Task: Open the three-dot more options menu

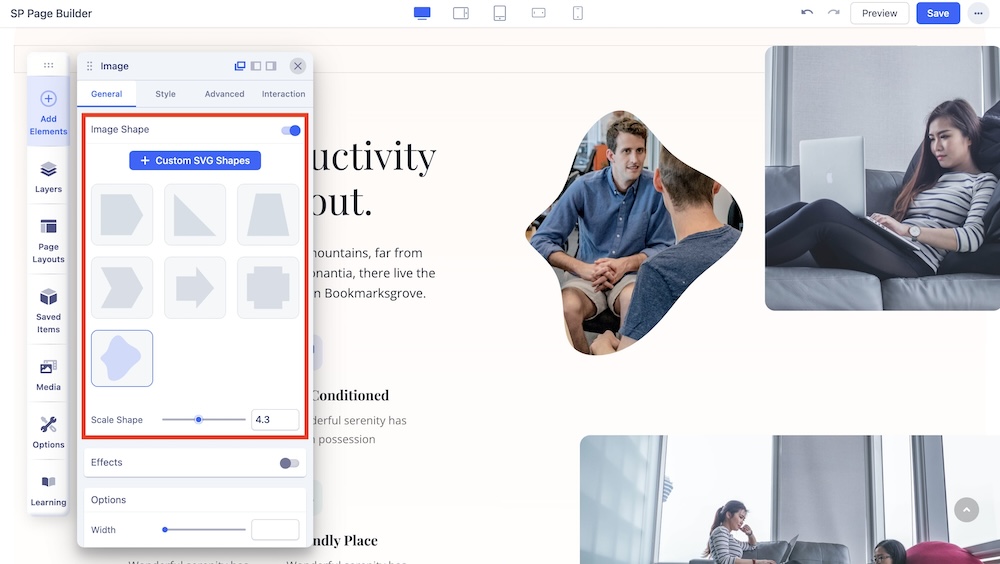Action: [x=977, y=13]
